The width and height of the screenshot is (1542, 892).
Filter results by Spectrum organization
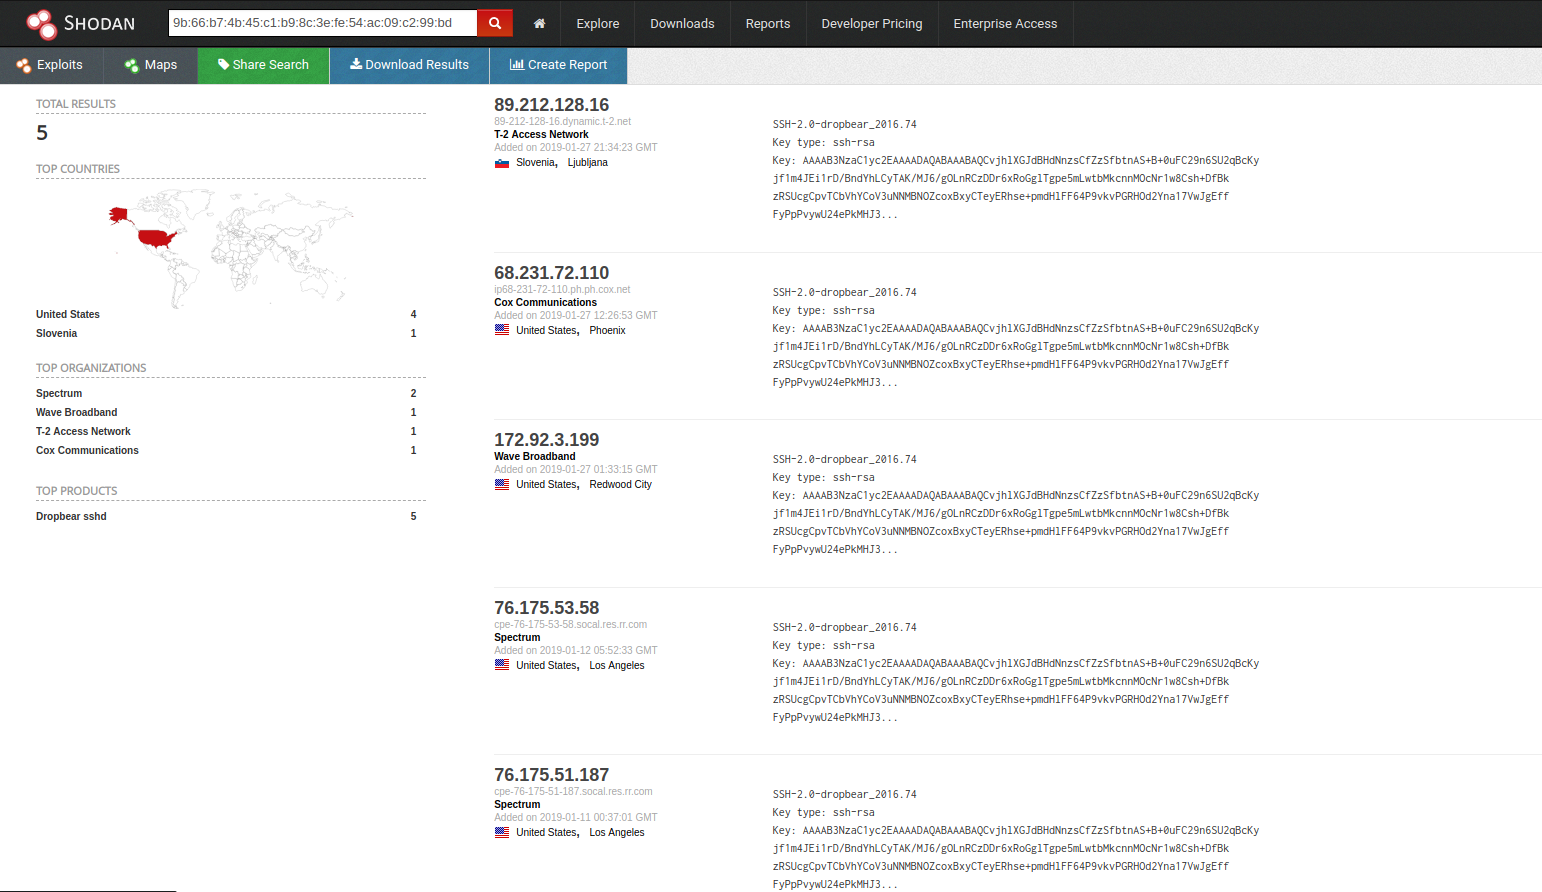tap(58, 393)
